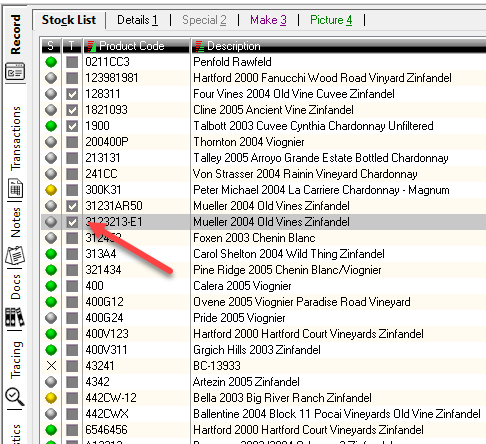Click green status dot for 400V123

point(51,334)
